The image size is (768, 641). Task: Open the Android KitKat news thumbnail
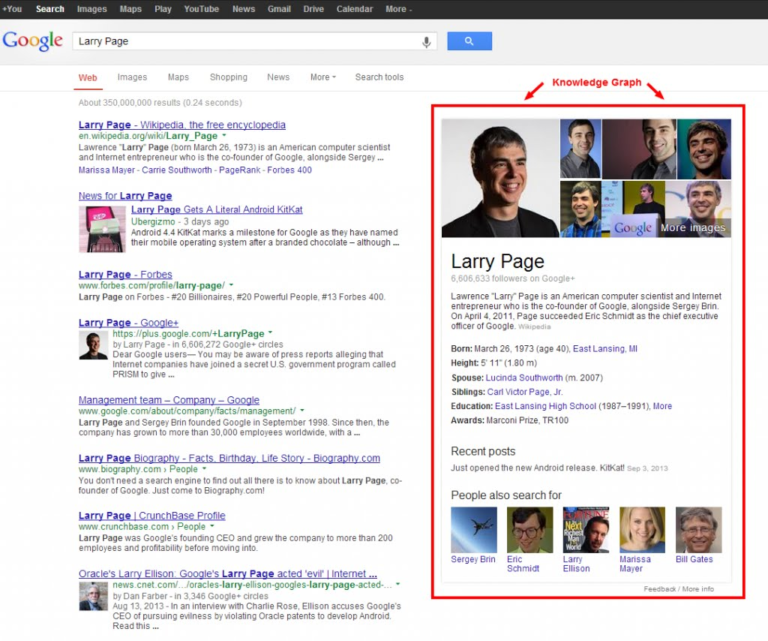click(102, 228)
